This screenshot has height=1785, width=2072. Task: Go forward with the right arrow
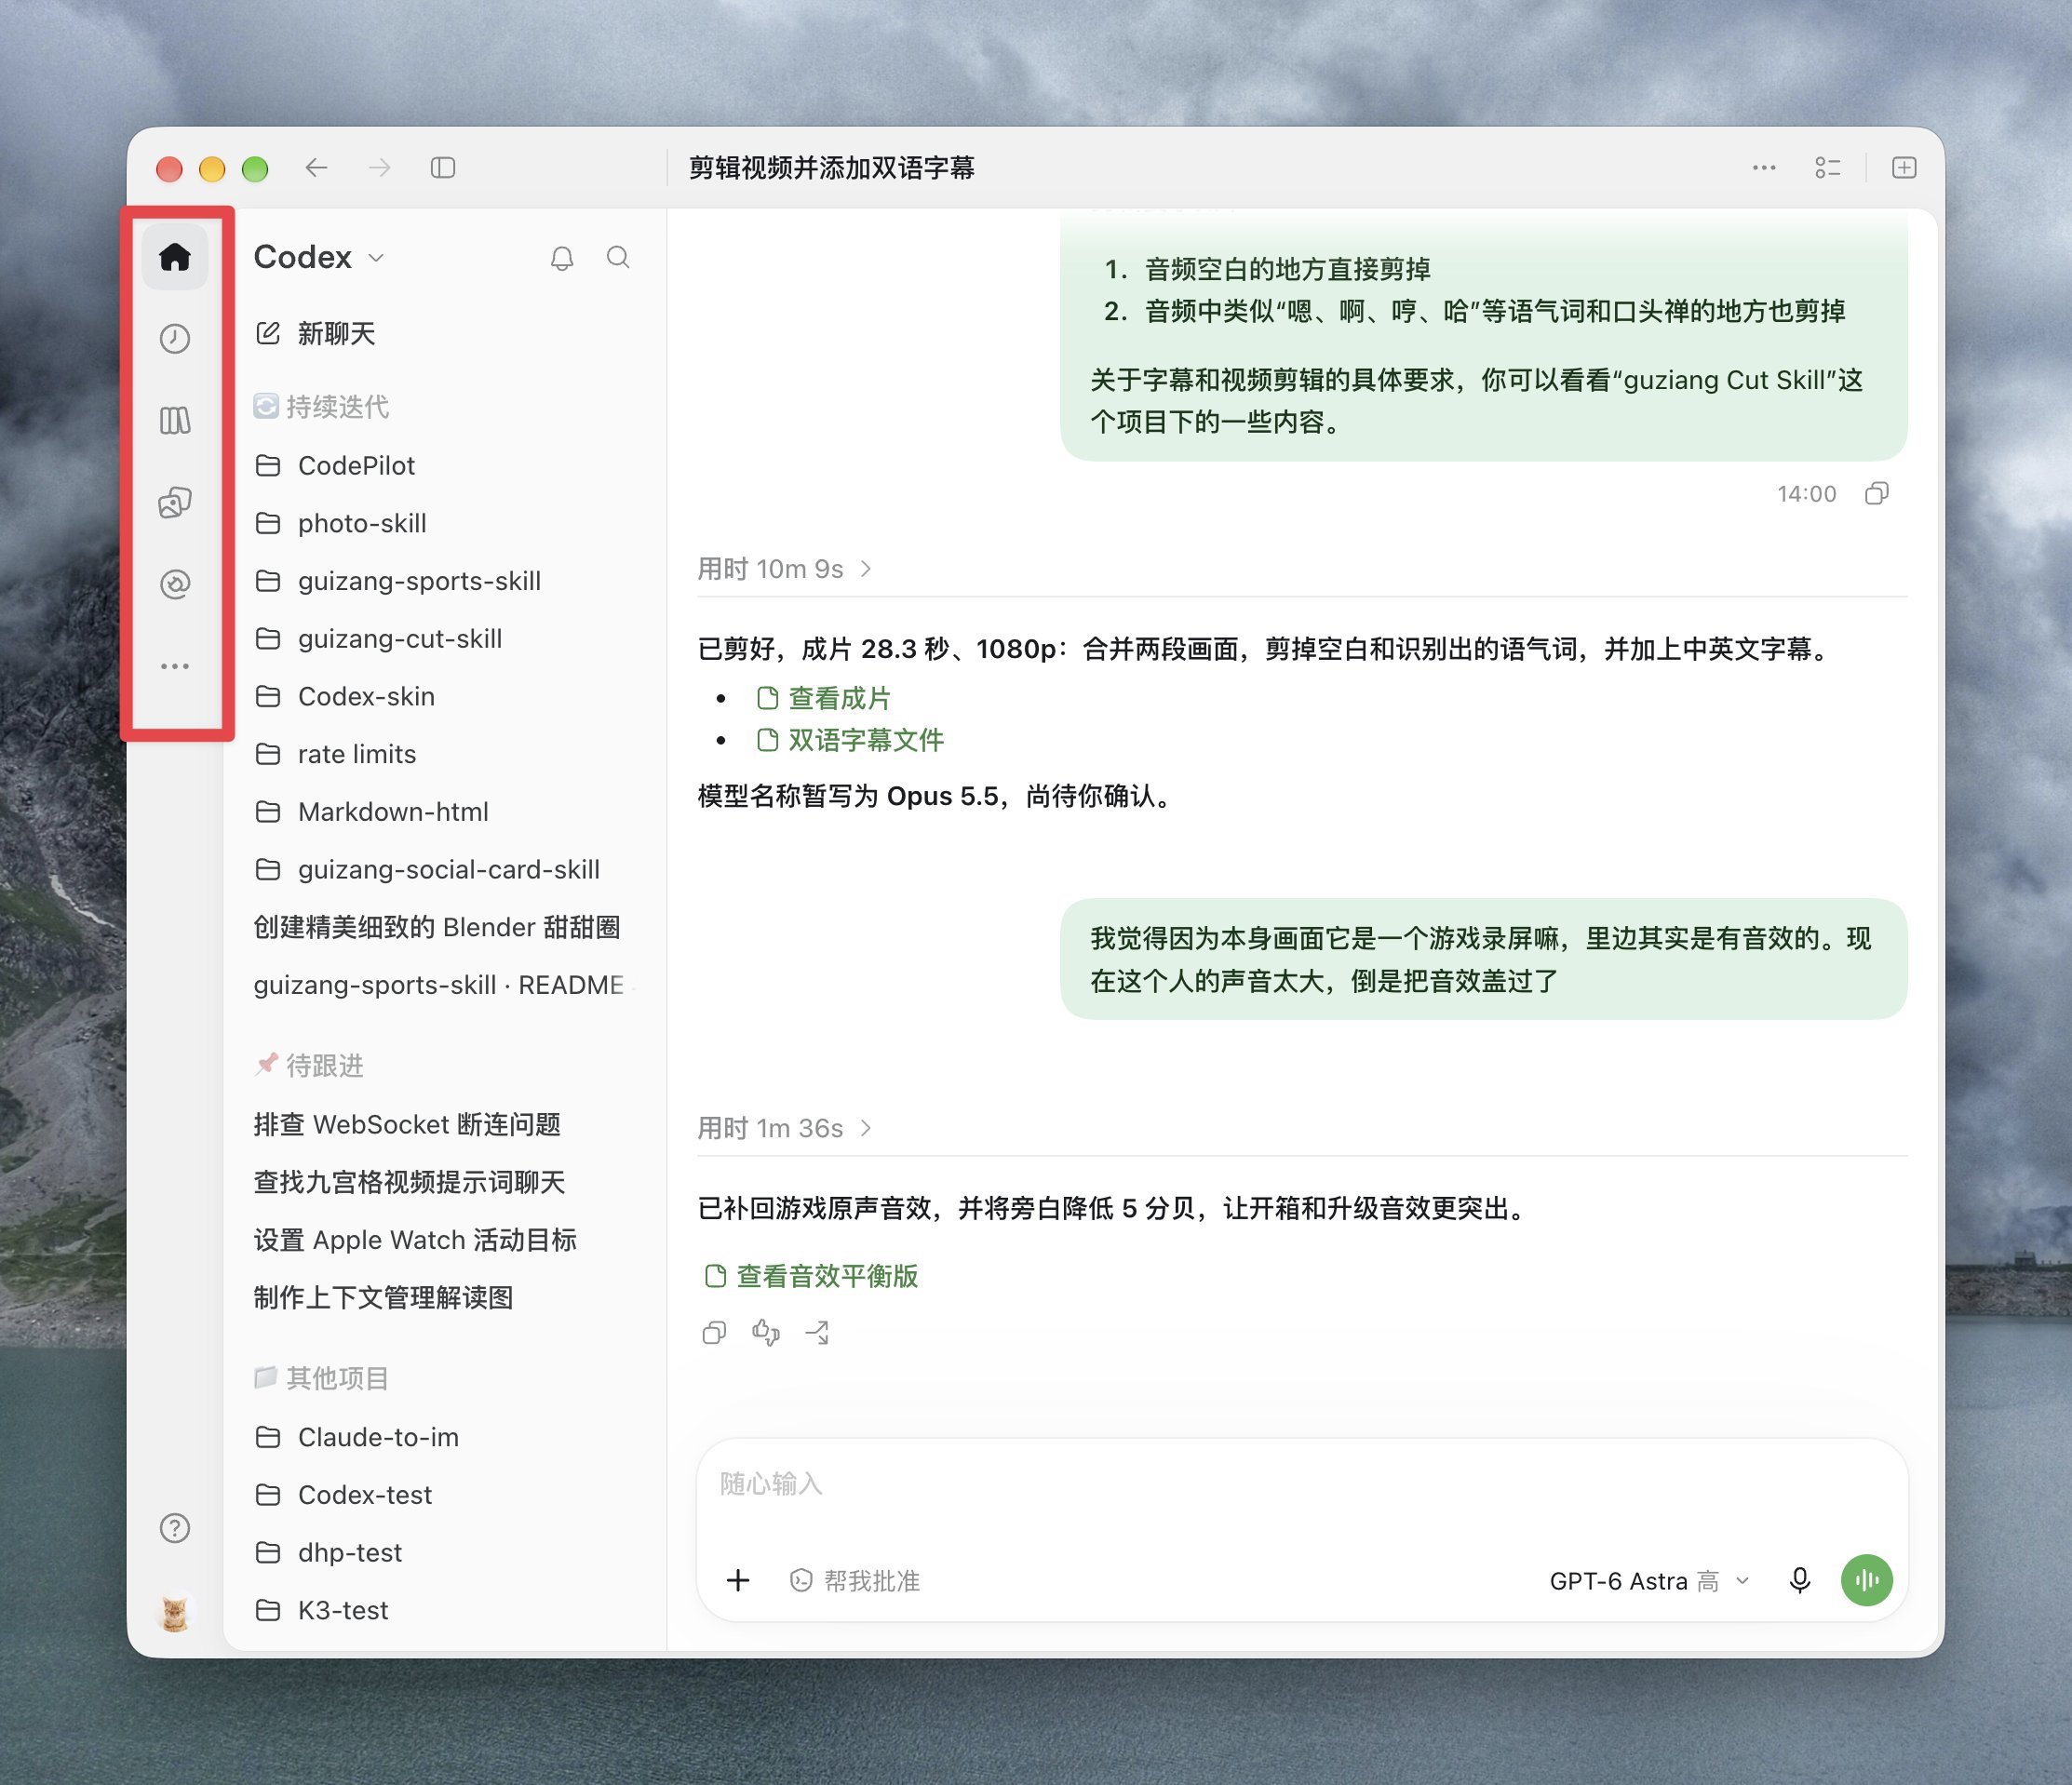(379, 168)
